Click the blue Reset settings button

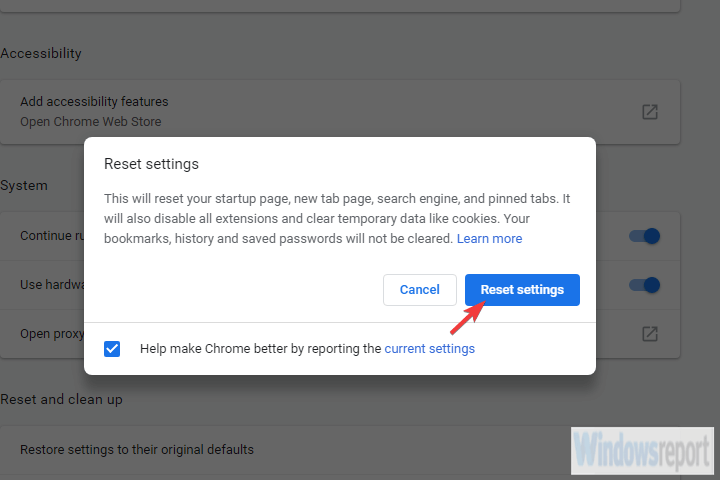pyautogui.click(x=522, y=290)
